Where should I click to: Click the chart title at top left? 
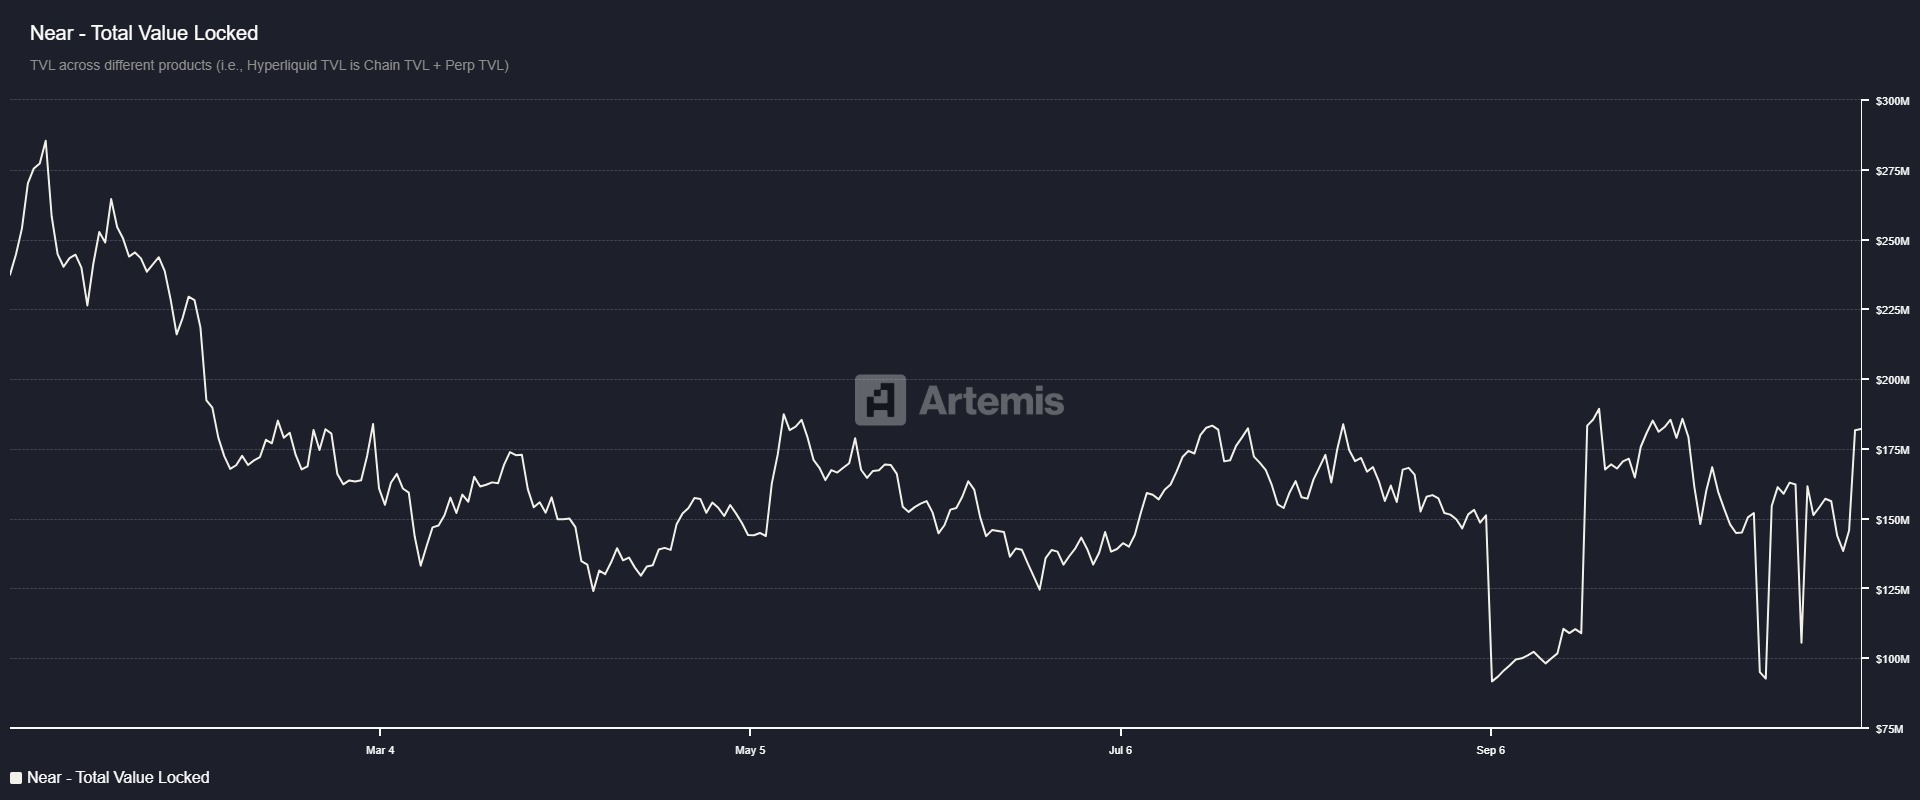pyautogui.click(x=144, y=33)
